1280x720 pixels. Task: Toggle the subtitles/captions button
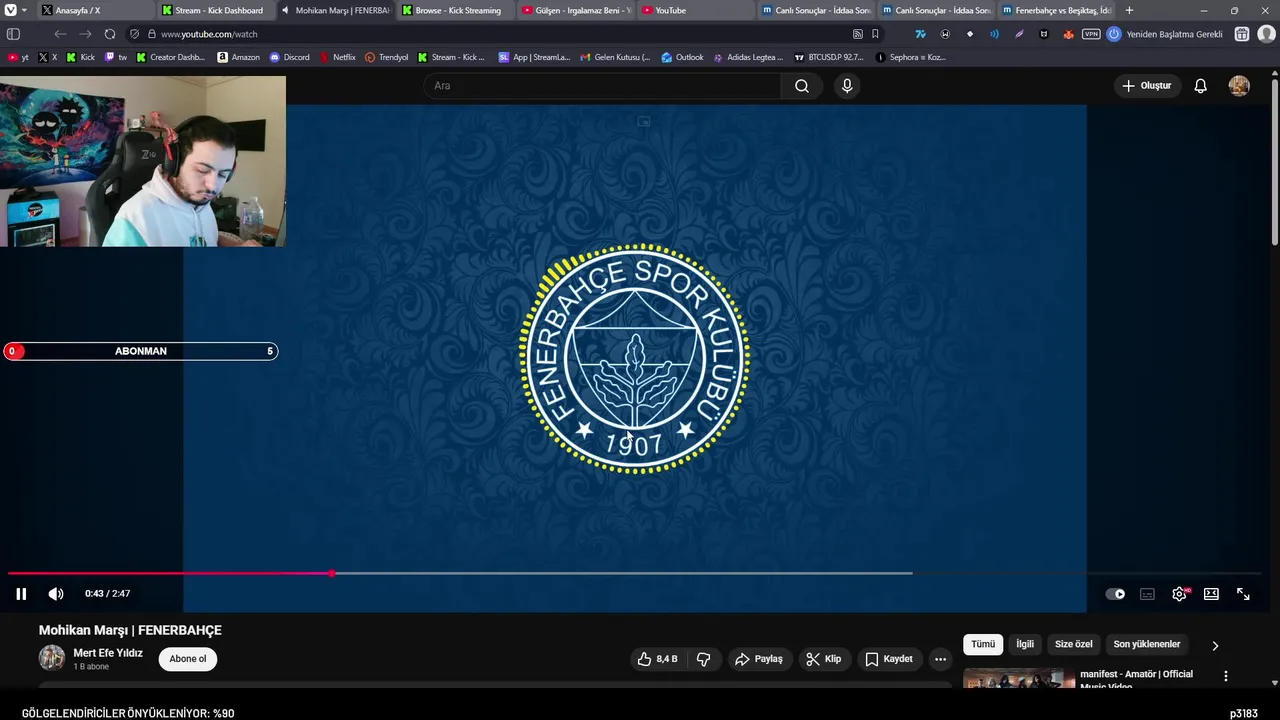[1147, 594]
